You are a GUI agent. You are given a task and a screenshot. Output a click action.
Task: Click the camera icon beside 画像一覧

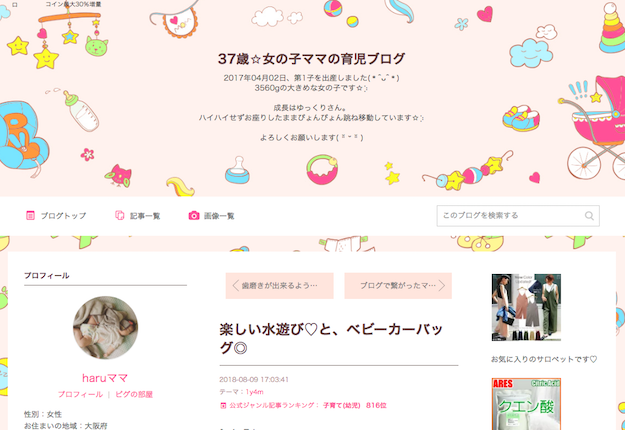tap(194, 216)
